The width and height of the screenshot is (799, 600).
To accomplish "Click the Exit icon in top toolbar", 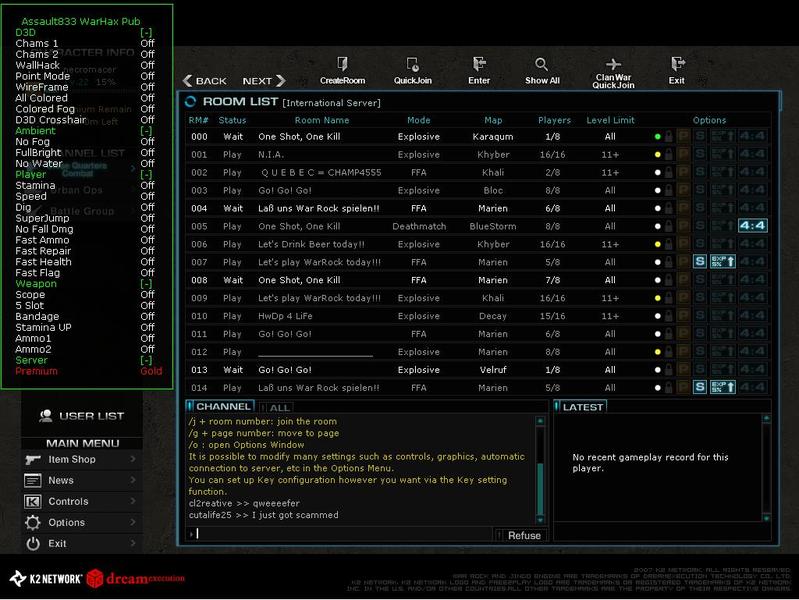I will point(677,64).
